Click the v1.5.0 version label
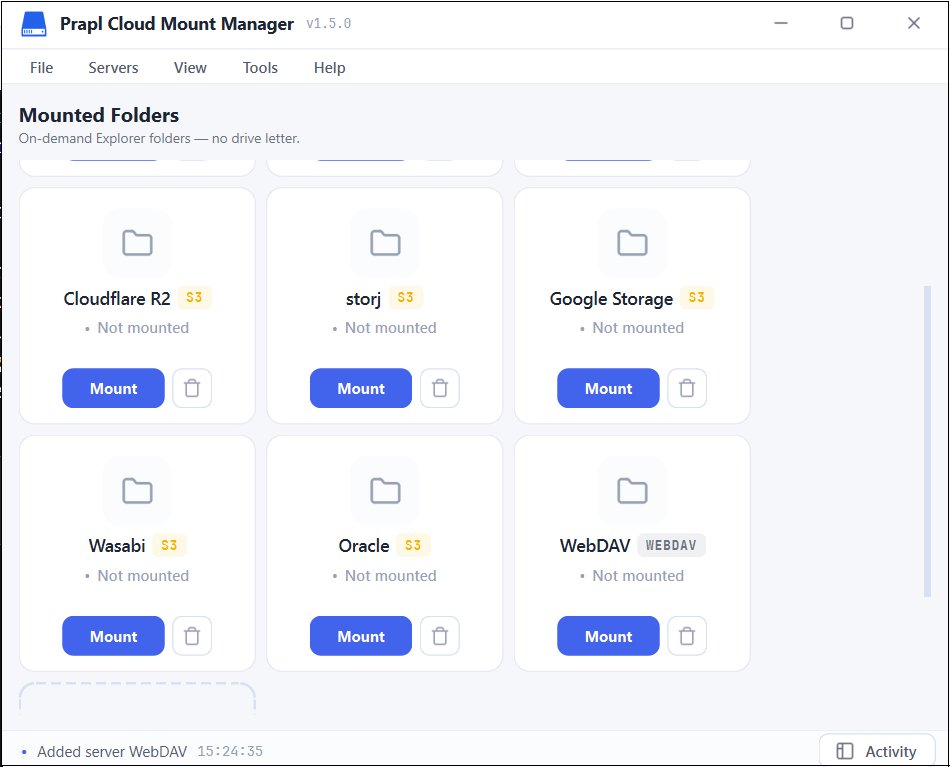Viewport: 950px width, 767px height. point(328,24)
